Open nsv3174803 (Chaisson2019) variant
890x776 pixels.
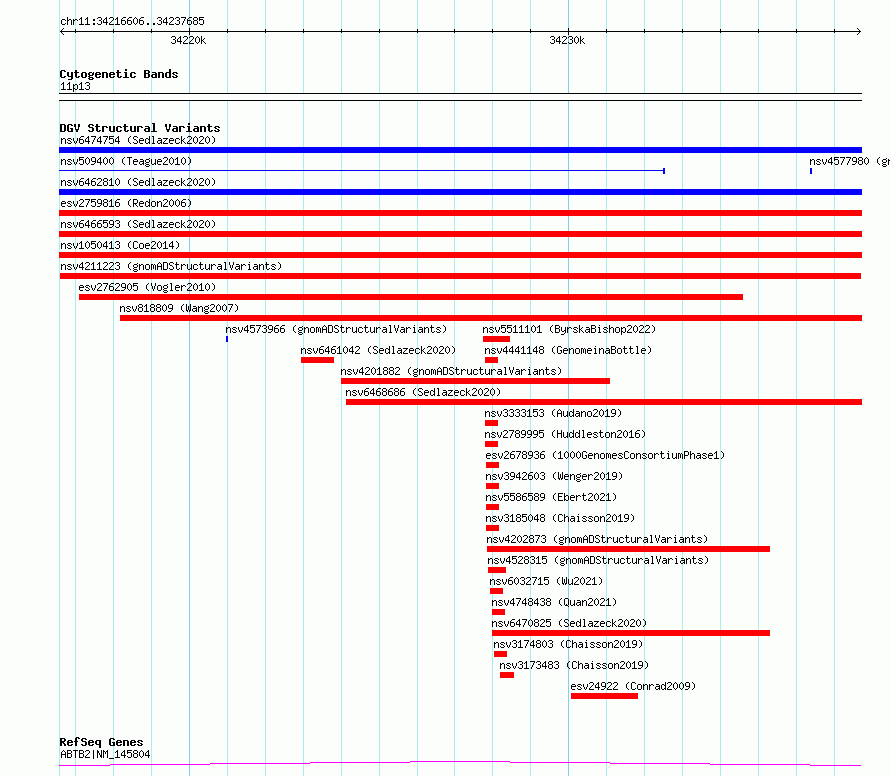pyautogui.click(x=568, y=644)
